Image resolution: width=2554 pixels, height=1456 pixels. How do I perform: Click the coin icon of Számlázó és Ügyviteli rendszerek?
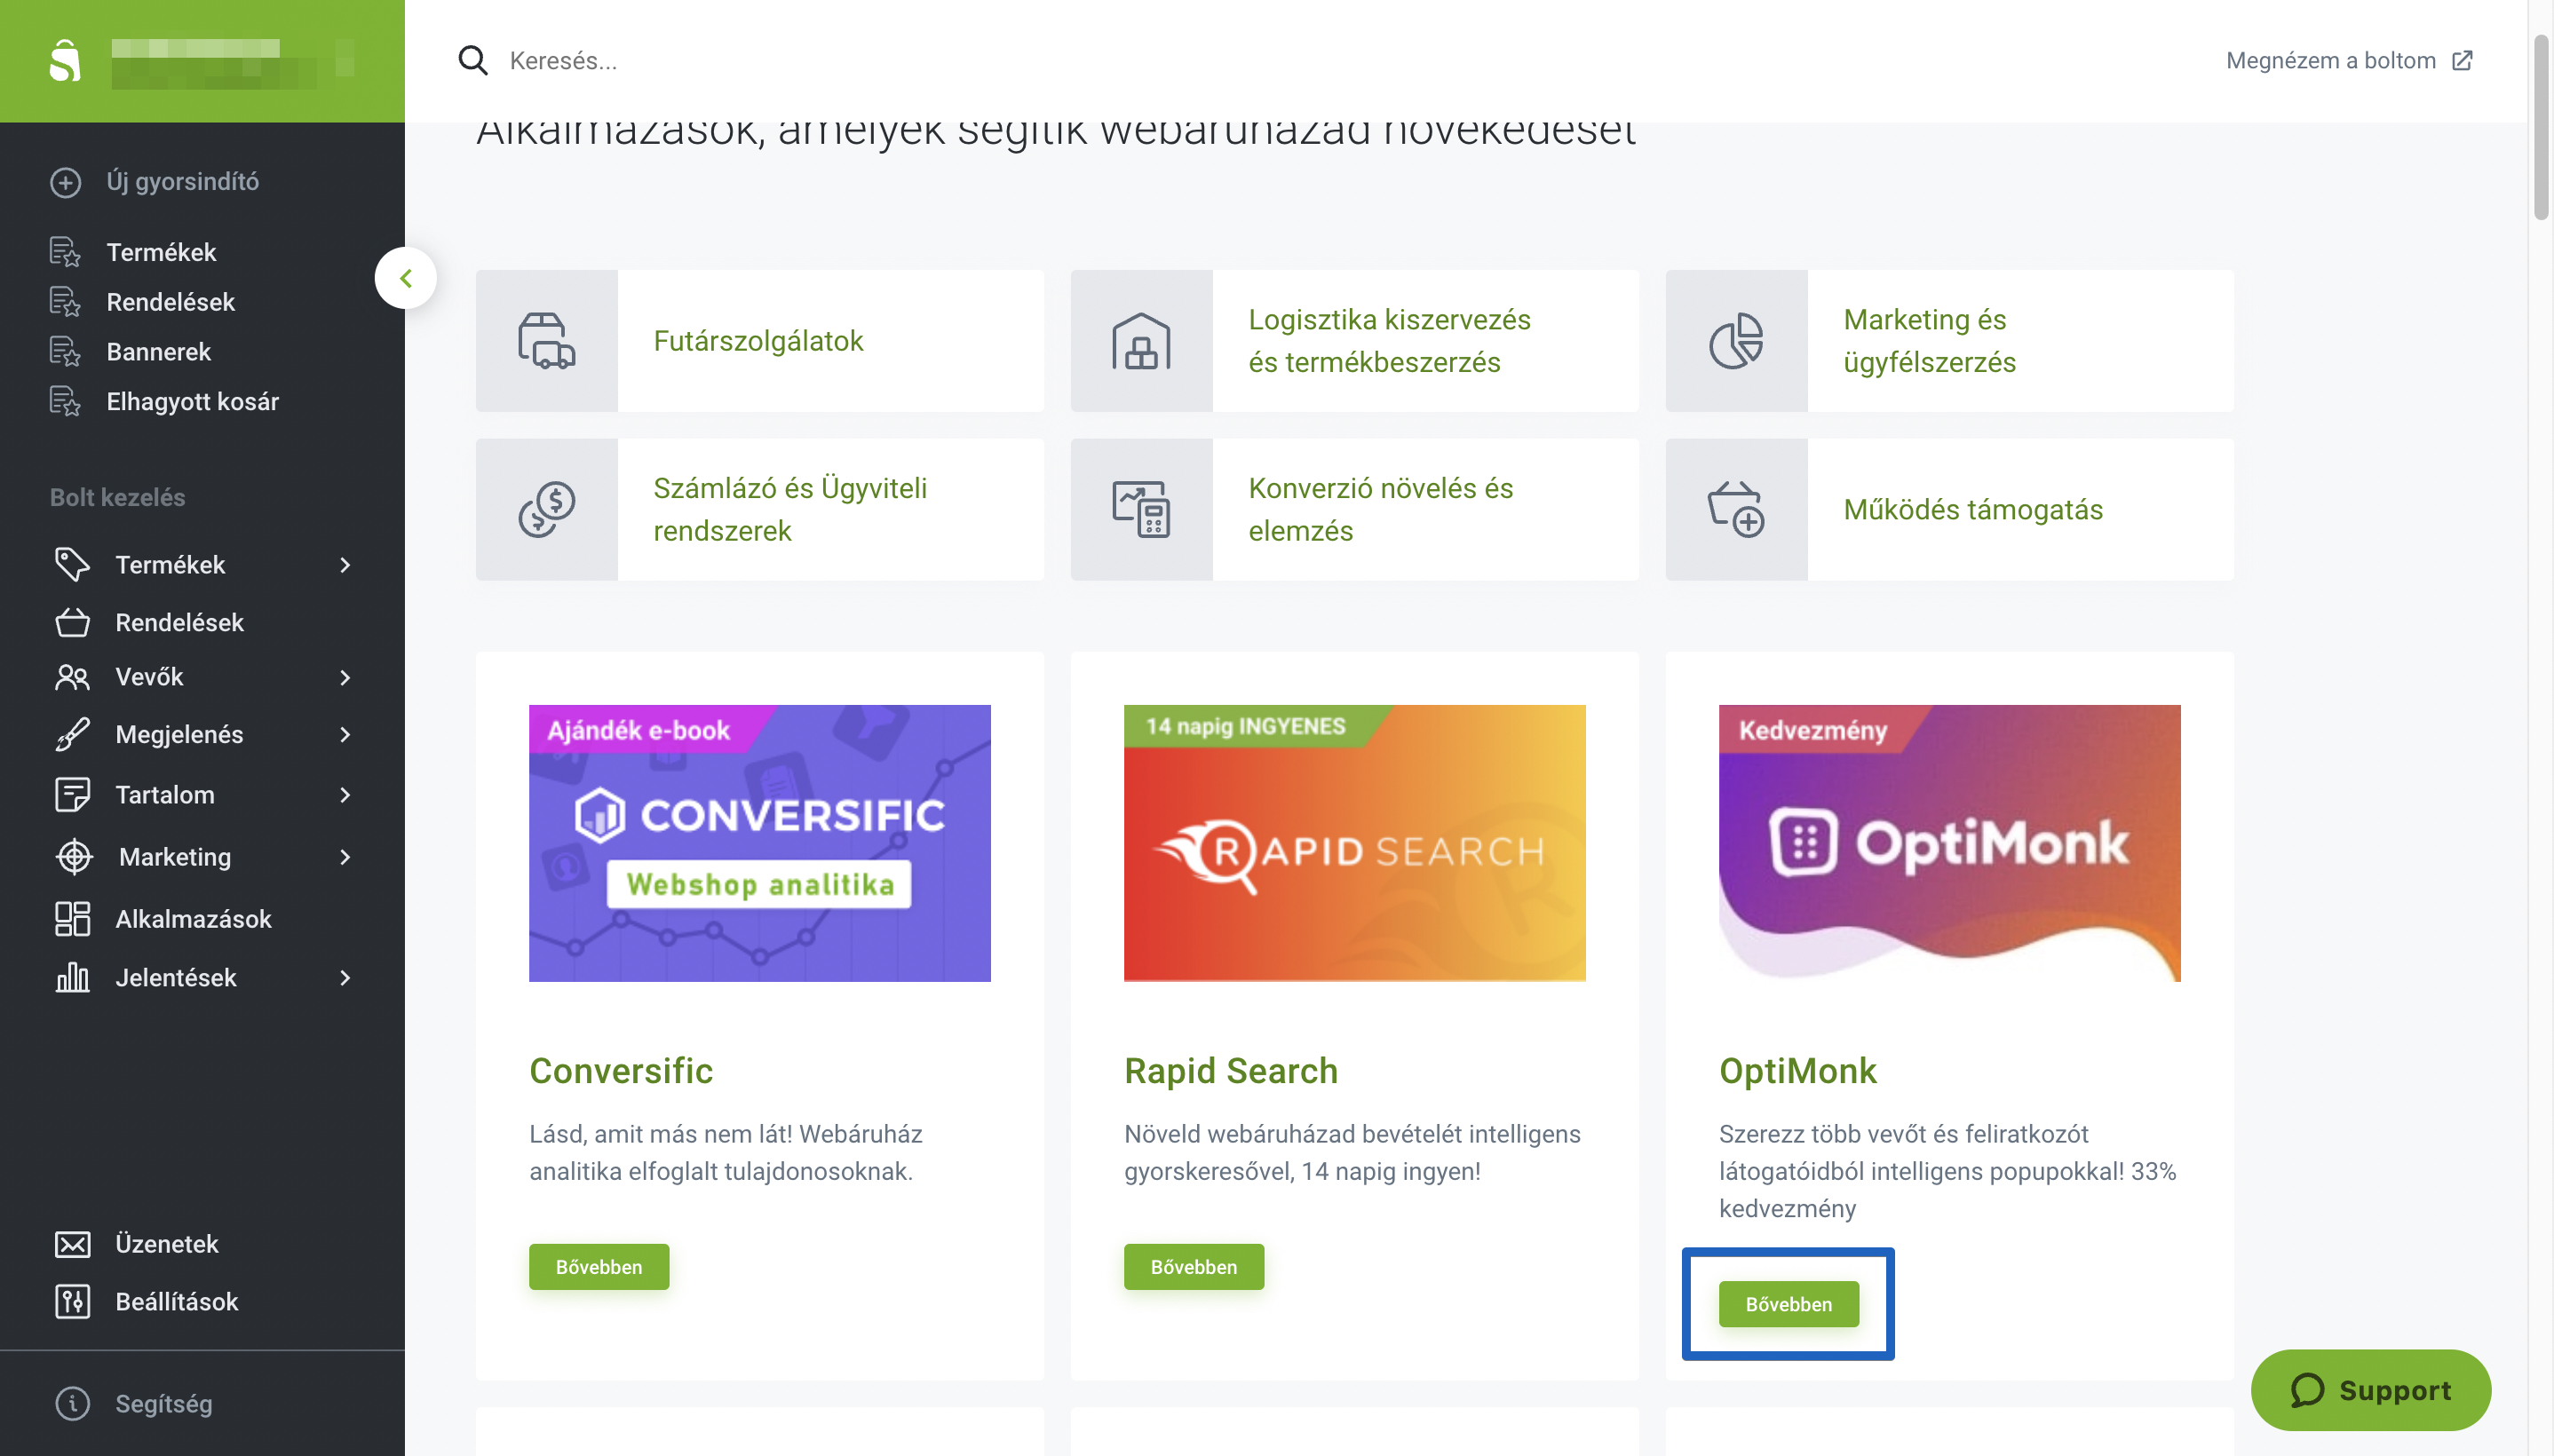click(547, 510)
